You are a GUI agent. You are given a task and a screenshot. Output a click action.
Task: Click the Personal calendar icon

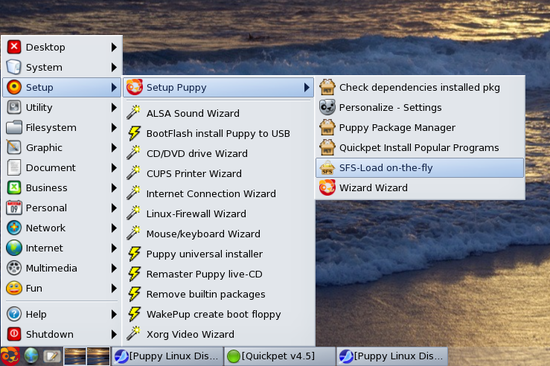[x=14, y=208]
